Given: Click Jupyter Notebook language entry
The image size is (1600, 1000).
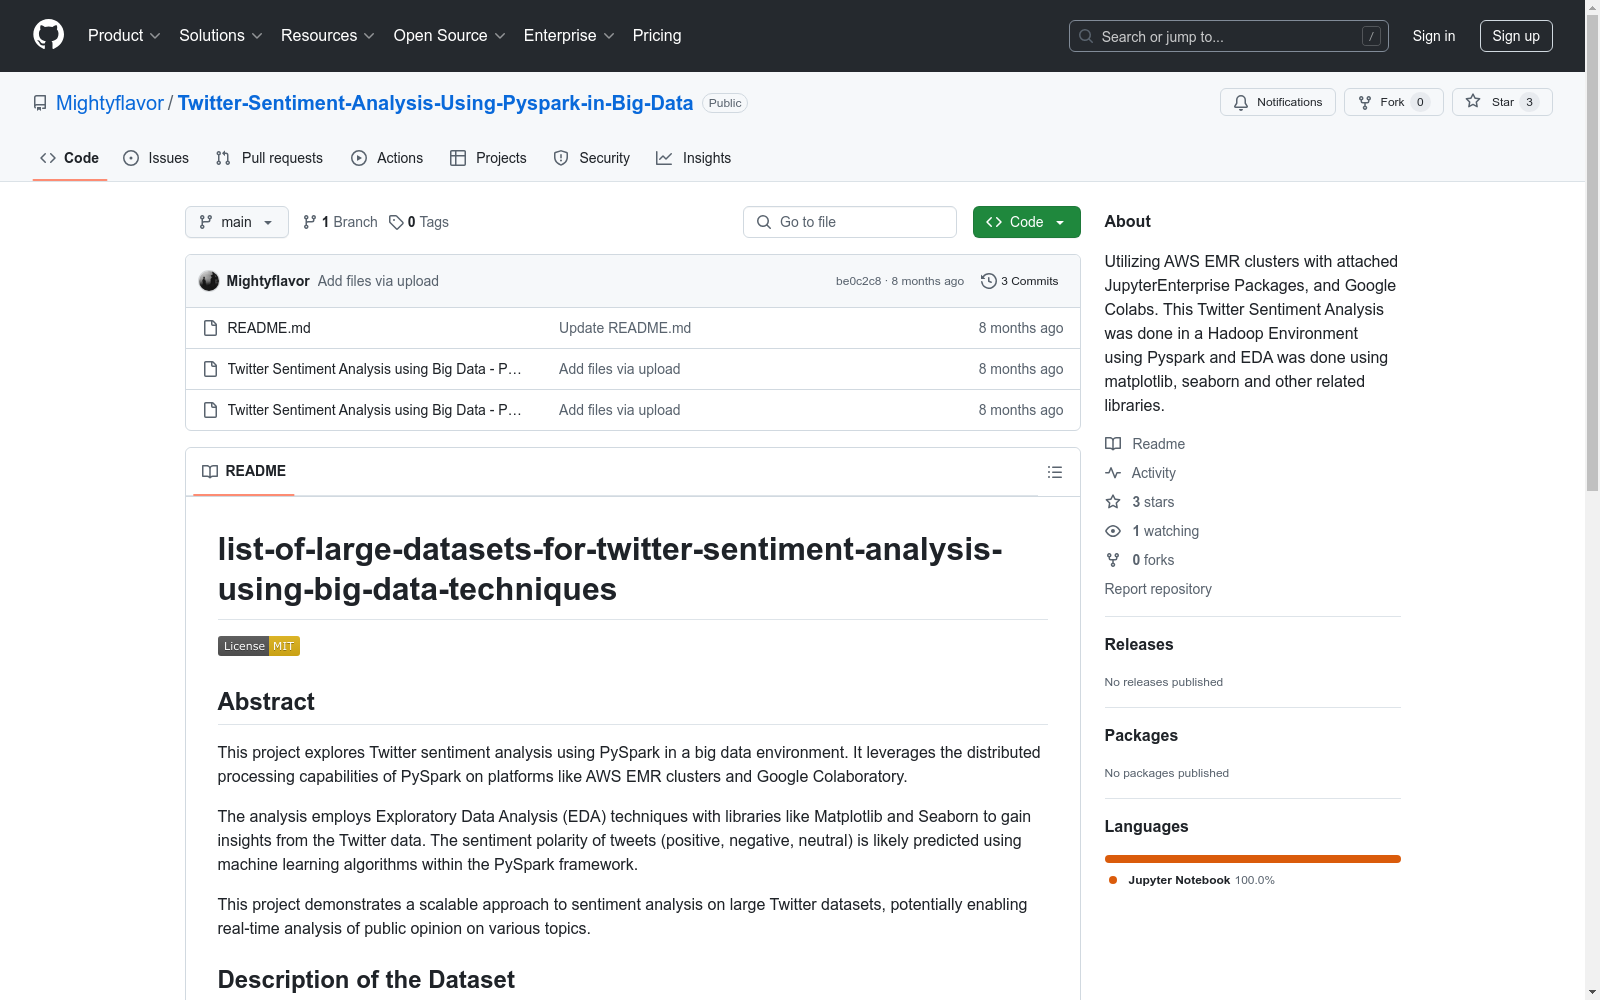Looking at the screenshot, I should click(x=1192, y=880).
